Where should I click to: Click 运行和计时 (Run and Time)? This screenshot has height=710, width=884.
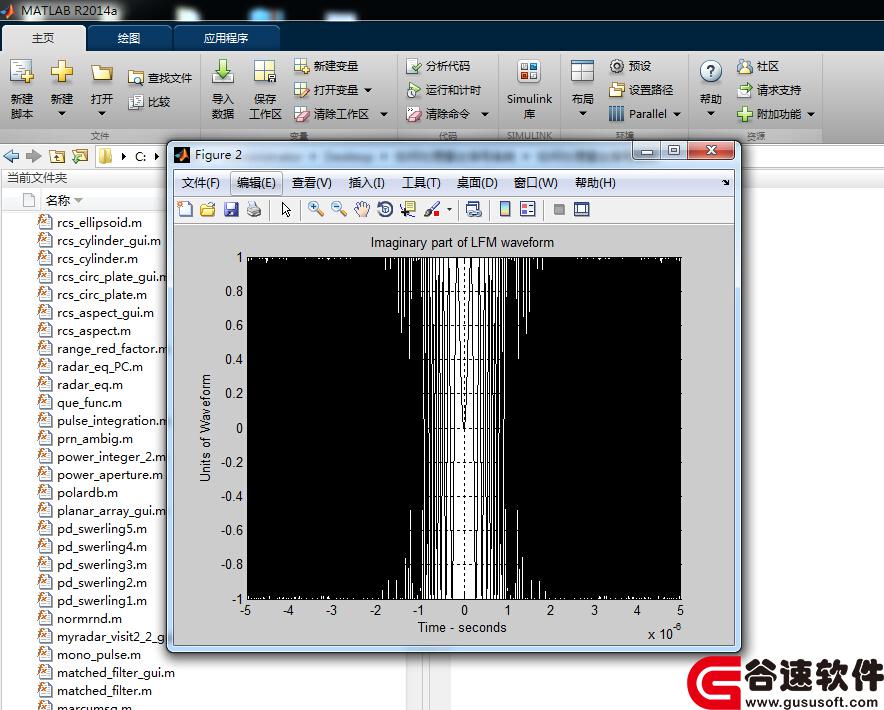[444, 90]
